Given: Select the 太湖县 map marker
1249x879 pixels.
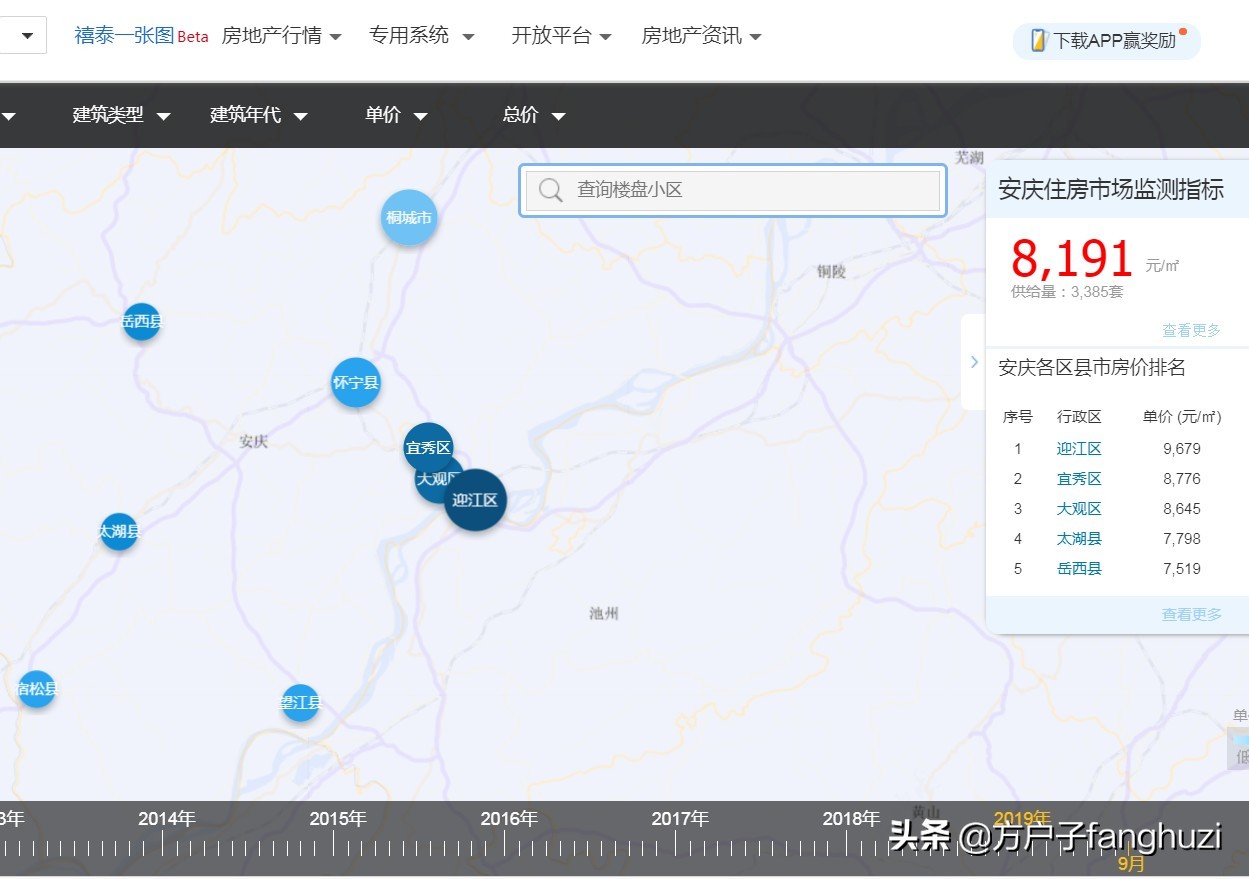Looking at the screenshot, I should (119, 531).
